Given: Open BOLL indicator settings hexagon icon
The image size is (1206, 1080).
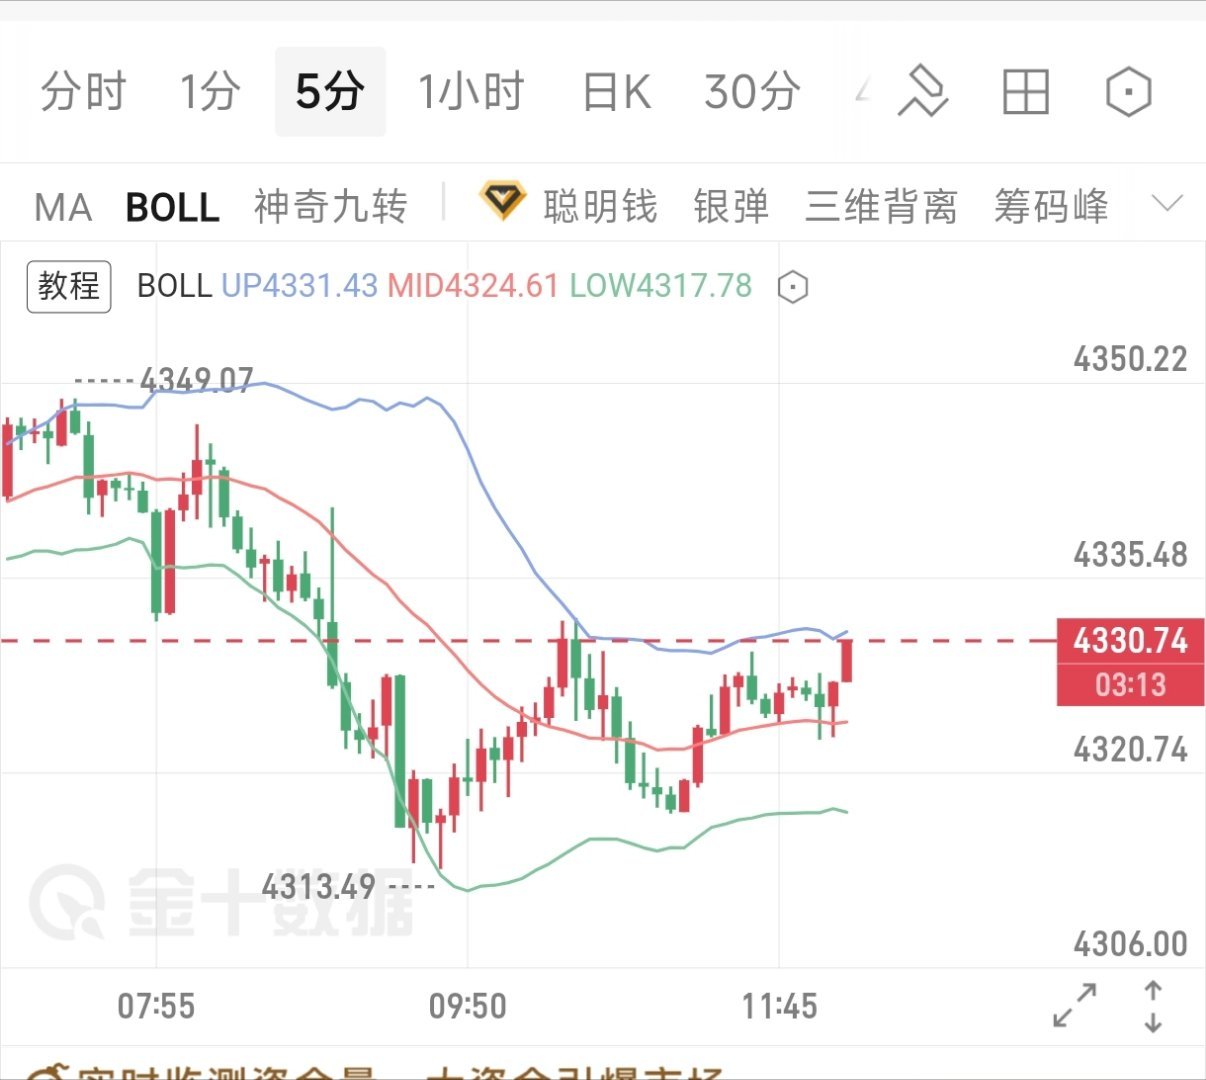Looking at the screenshot, I should tap(792, 288).
